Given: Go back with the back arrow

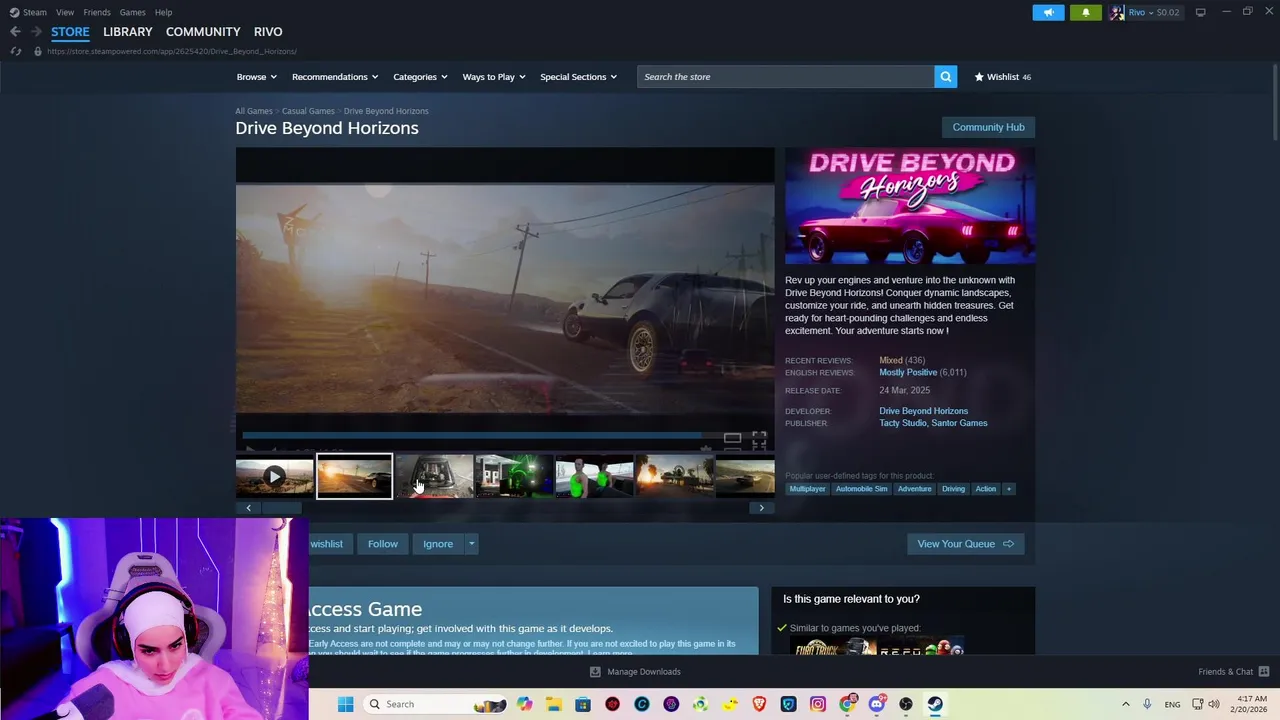Looking at the screenshot, I should point(15,32).
